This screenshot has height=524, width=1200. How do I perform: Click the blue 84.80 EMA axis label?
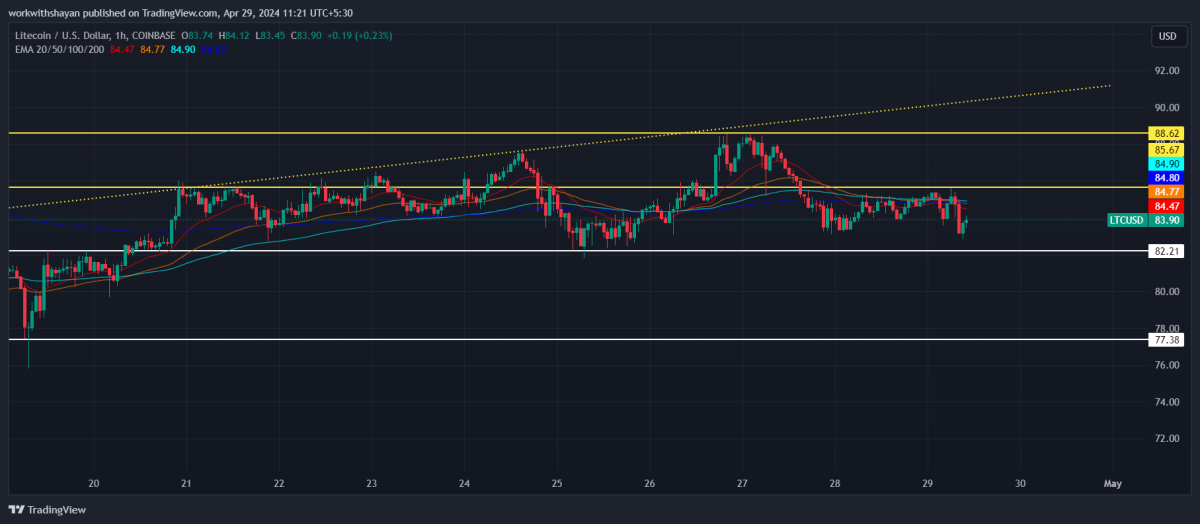coord(1166,178)
